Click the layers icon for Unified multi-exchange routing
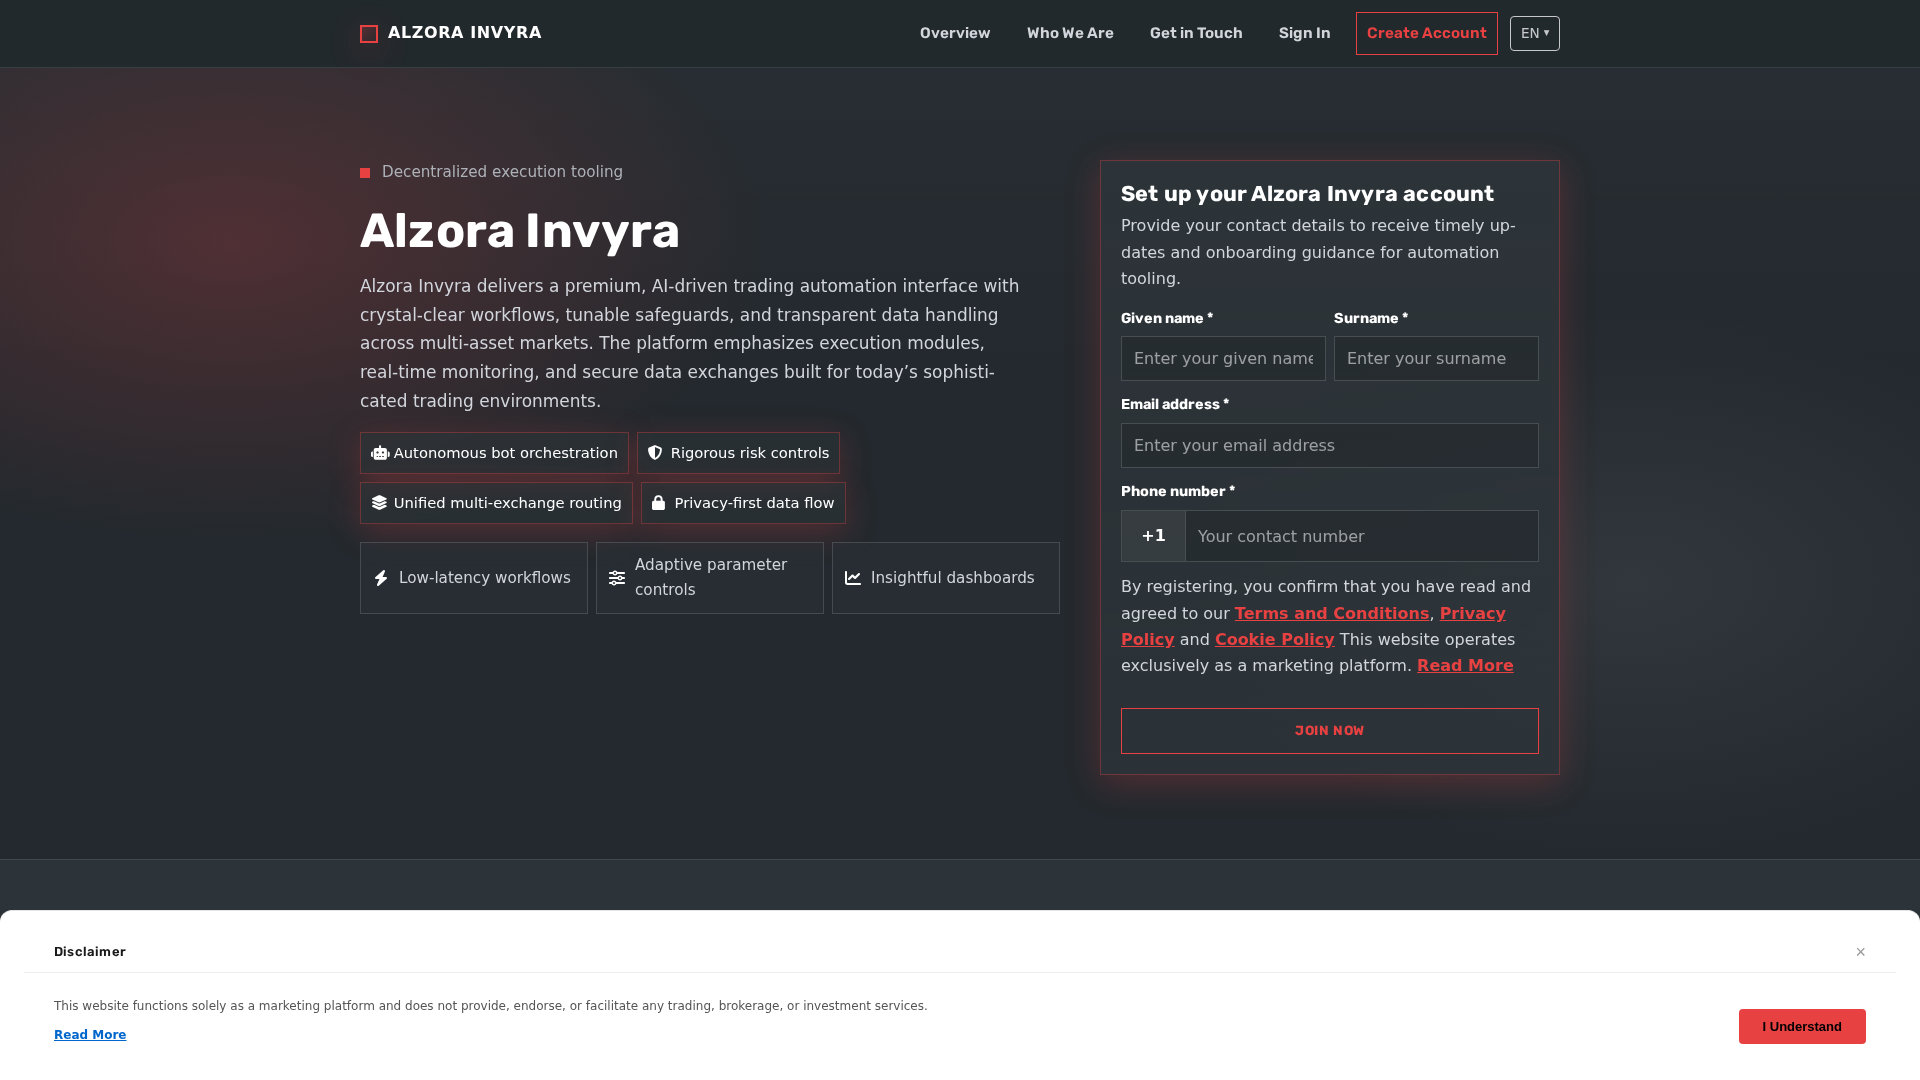The image size is (1920, 1080). [x=379, y=503]
